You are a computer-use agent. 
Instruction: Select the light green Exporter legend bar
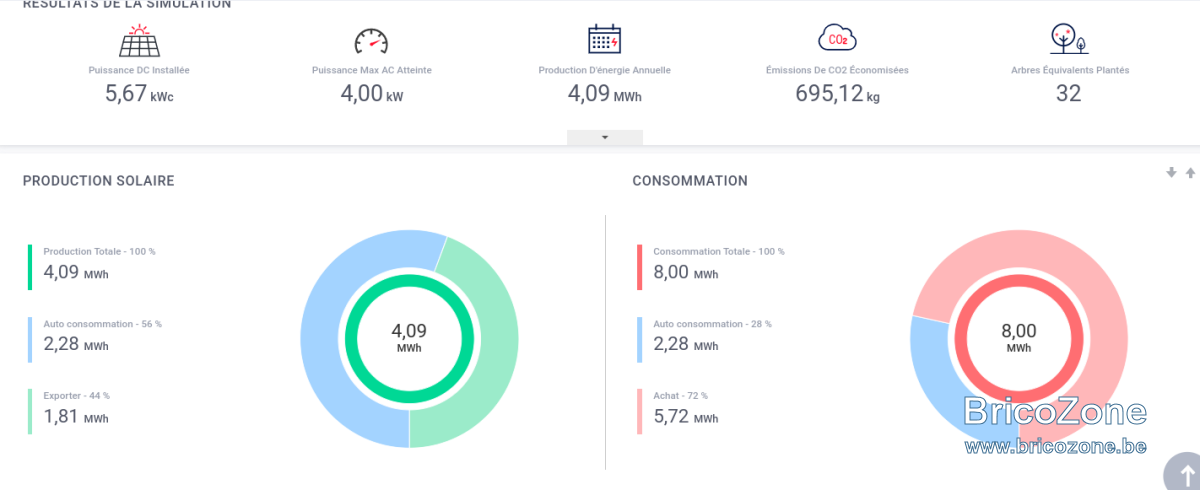click(30, 411)
